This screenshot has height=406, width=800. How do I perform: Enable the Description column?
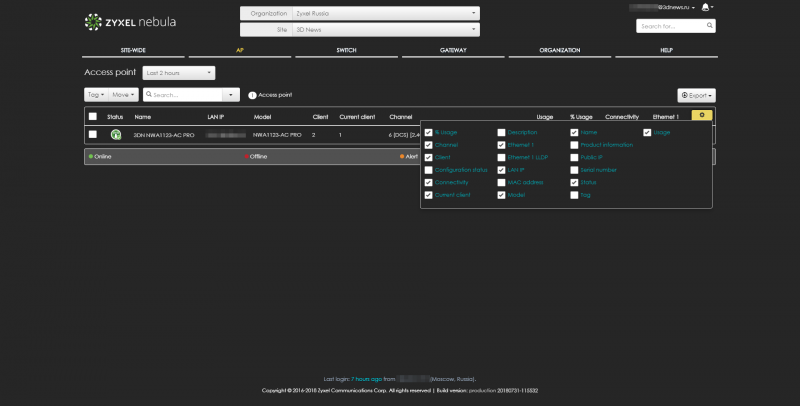point(502,133)
